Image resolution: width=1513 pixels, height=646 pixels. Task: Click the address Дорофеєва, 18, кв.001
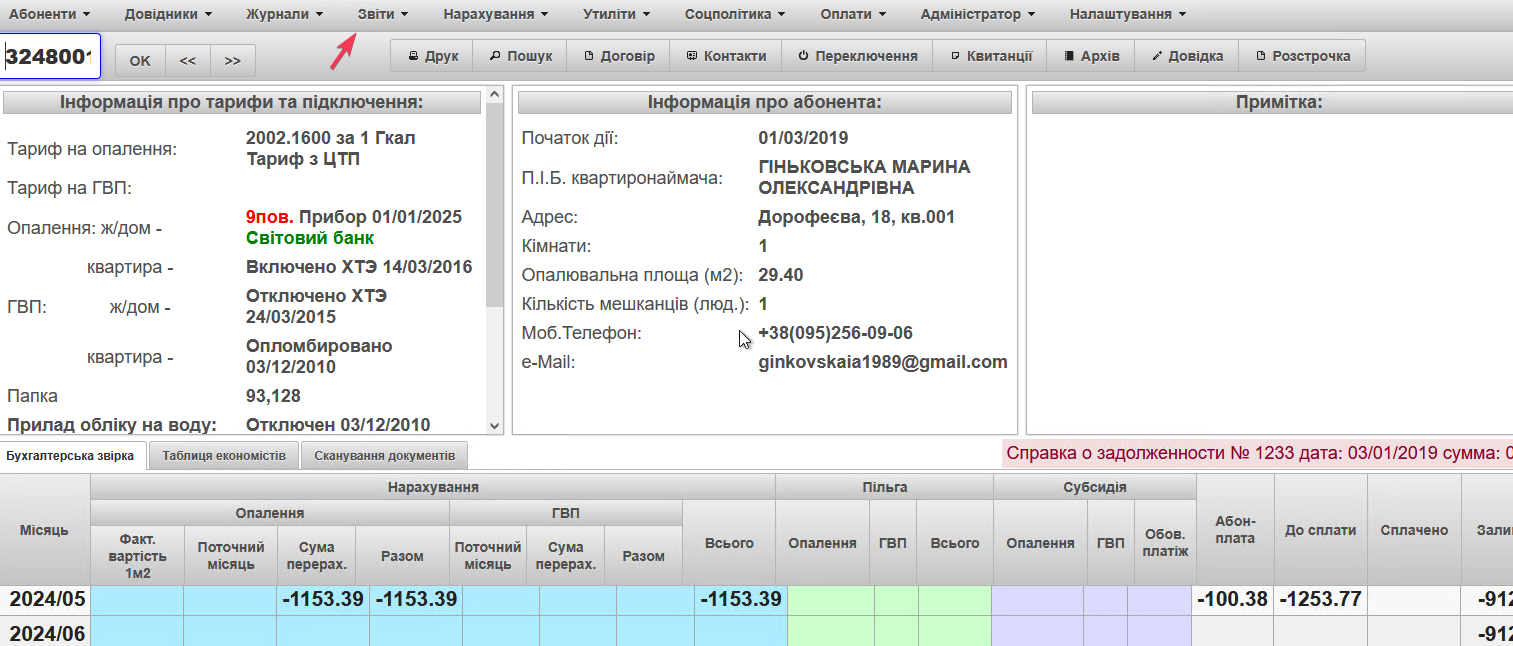point(857,217)
